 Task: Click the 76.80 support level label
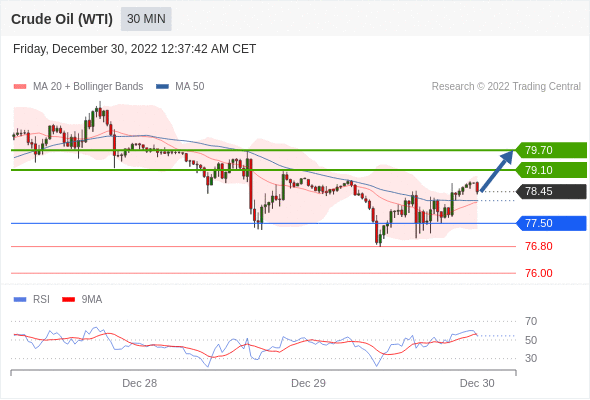539,246
